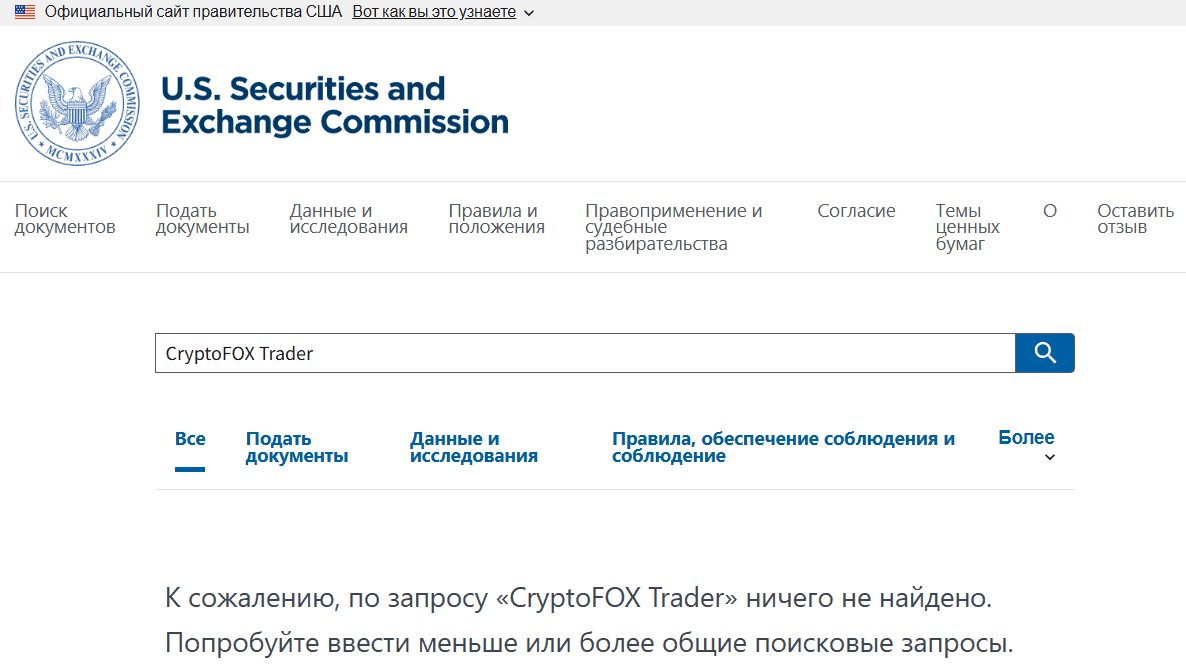
Task: Click the chevron under «Более»
Action: 1049,457
